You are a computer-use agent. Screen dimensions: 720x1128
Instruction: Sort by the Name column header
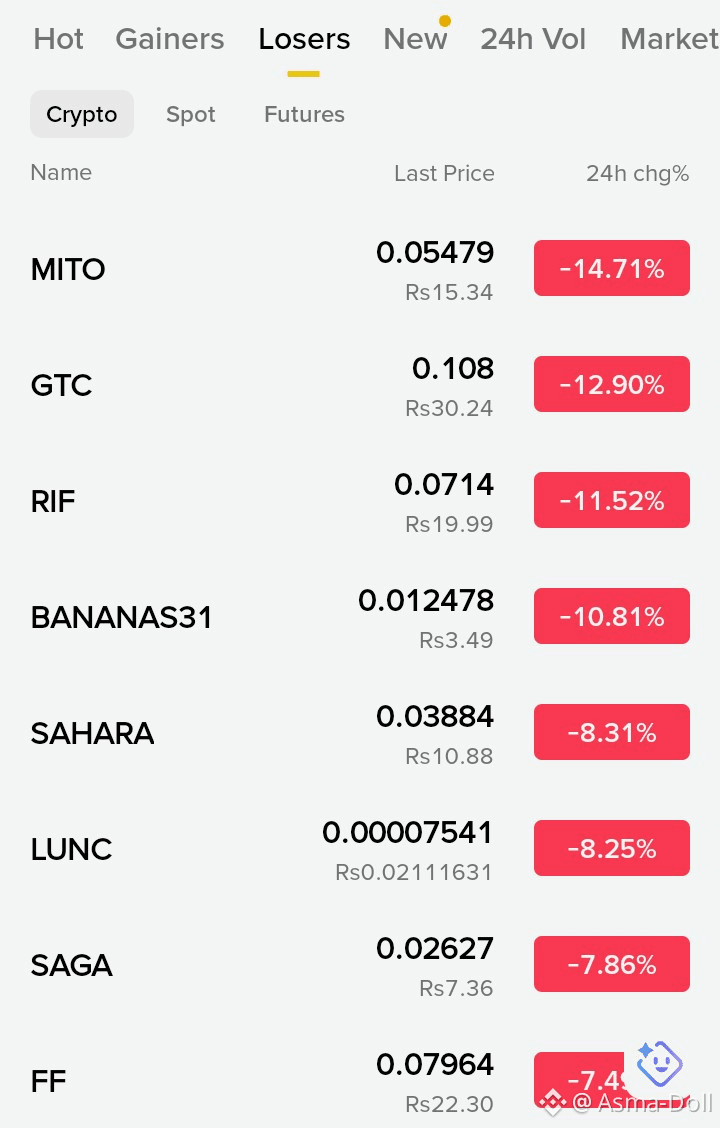(x=61, y=173)
